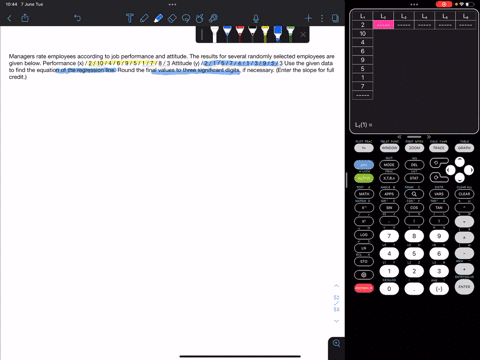The width and height of the screenshot is (480, 360).
Task: Undo the last stroke
Action: point(77,18)
